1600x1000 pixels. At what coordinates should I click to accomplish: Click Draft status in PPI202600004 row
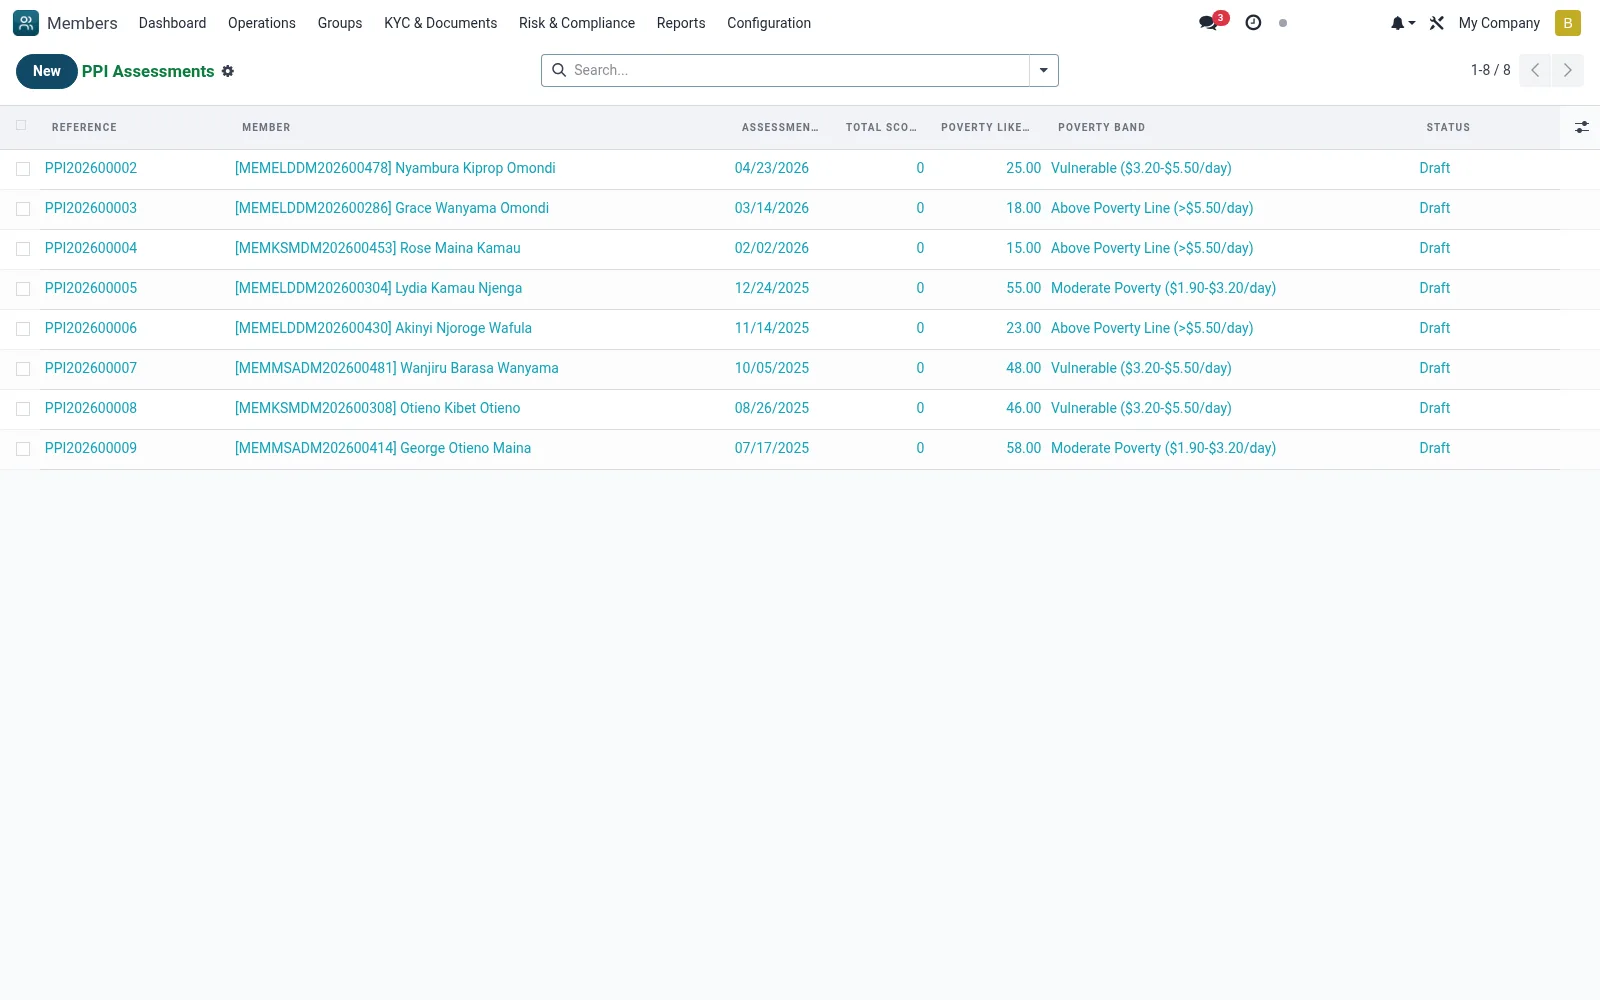tap(1435, 248)
